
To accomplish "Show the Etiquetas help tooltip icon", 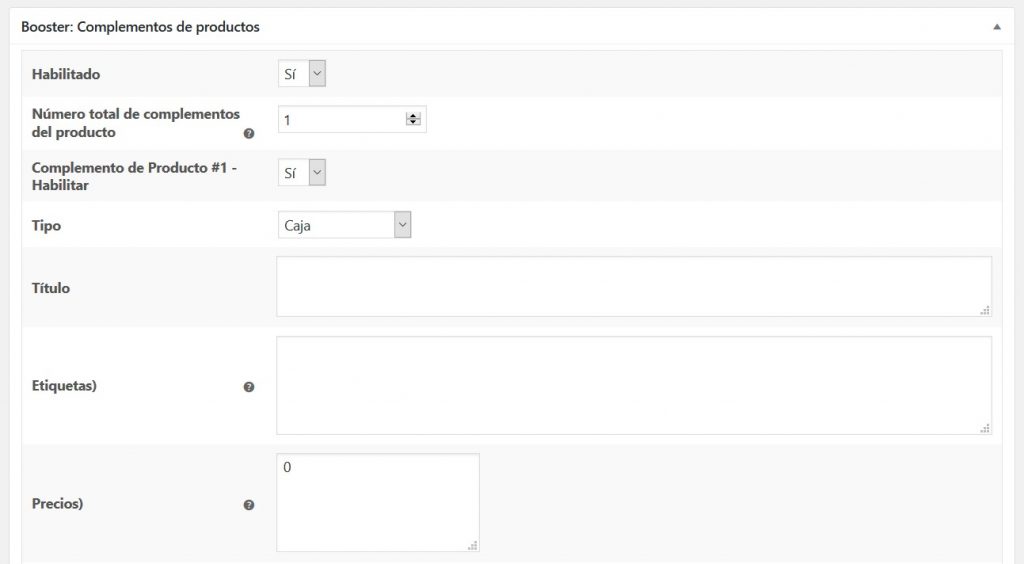I will (x=249, y=387).
